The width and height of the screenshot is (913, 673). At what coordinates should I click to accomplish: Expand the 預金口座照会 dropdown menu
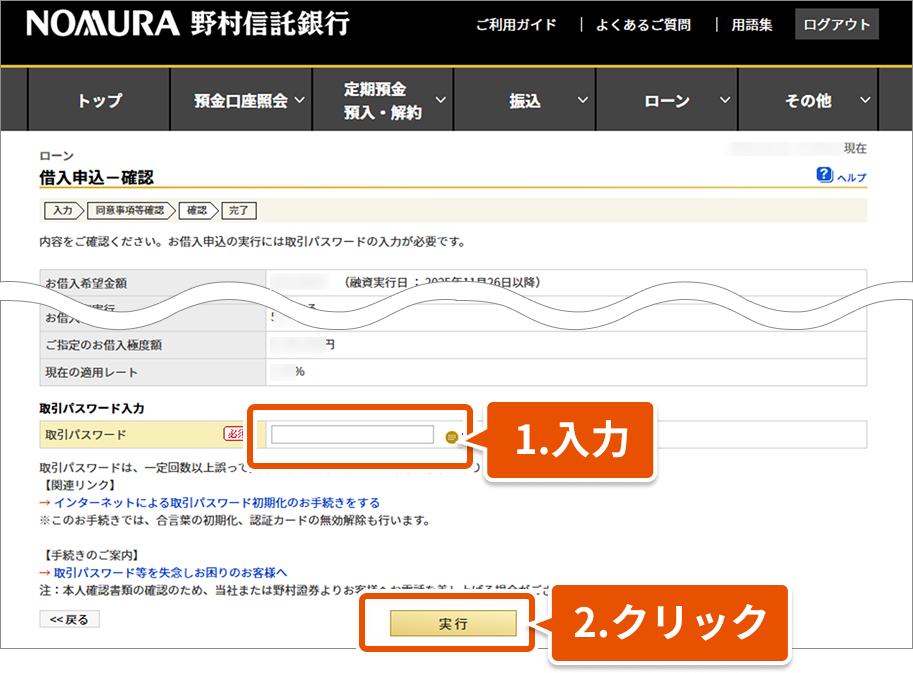[248, 101]
